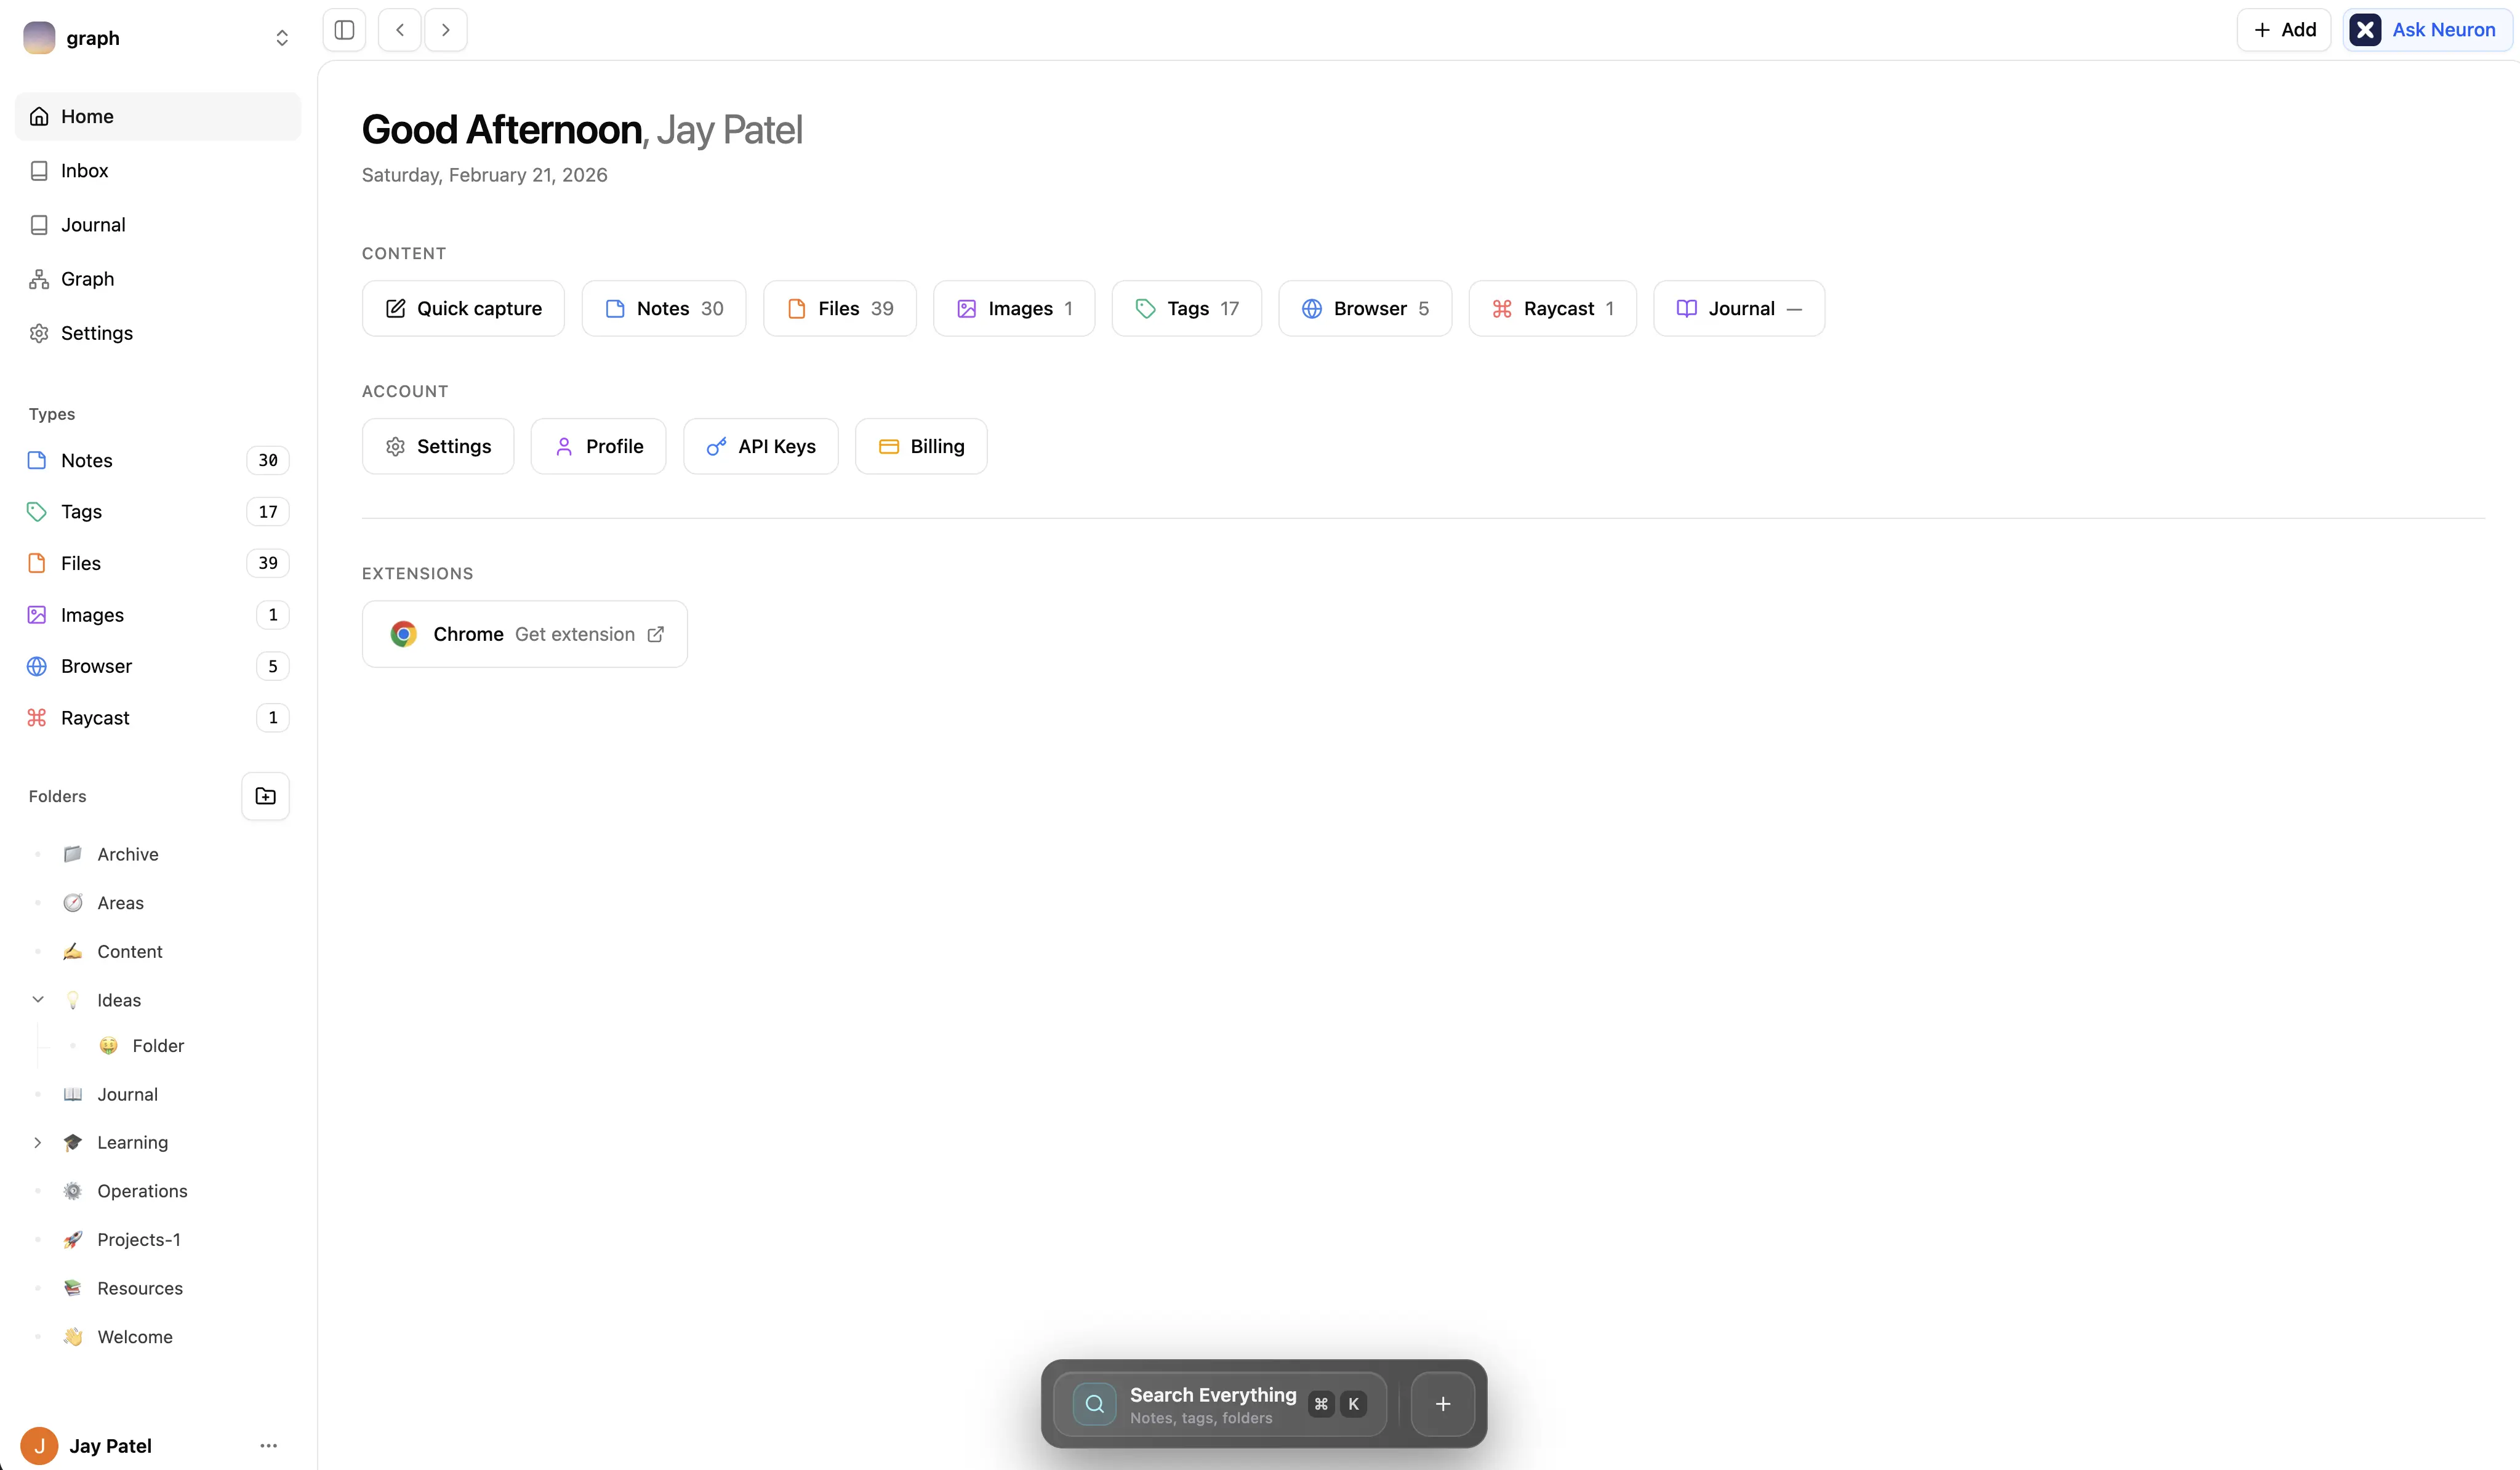The width and height of the screenshot is (2520, 1470).
Task: Collapse the Ideas folder
Action: pos(38,999)
